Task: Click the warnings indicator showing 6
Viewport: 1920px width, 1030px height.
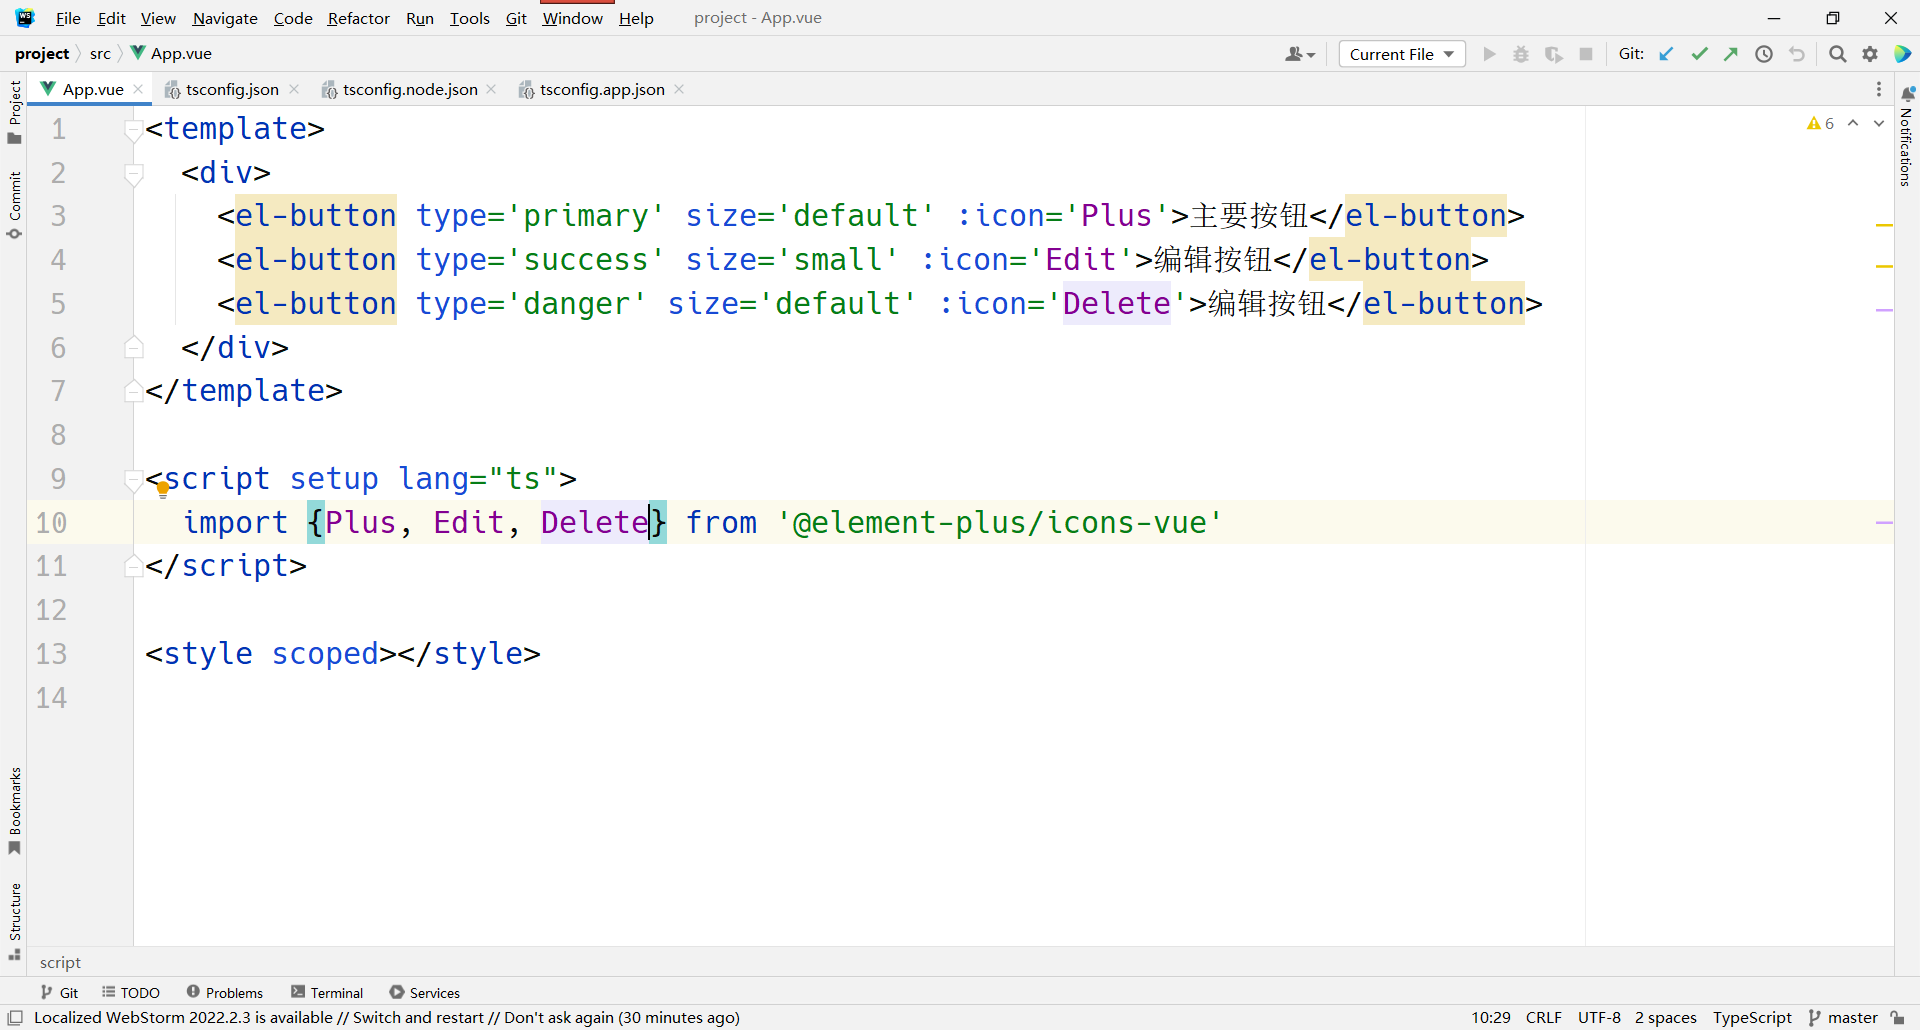Action: [x=1821, y=123]
